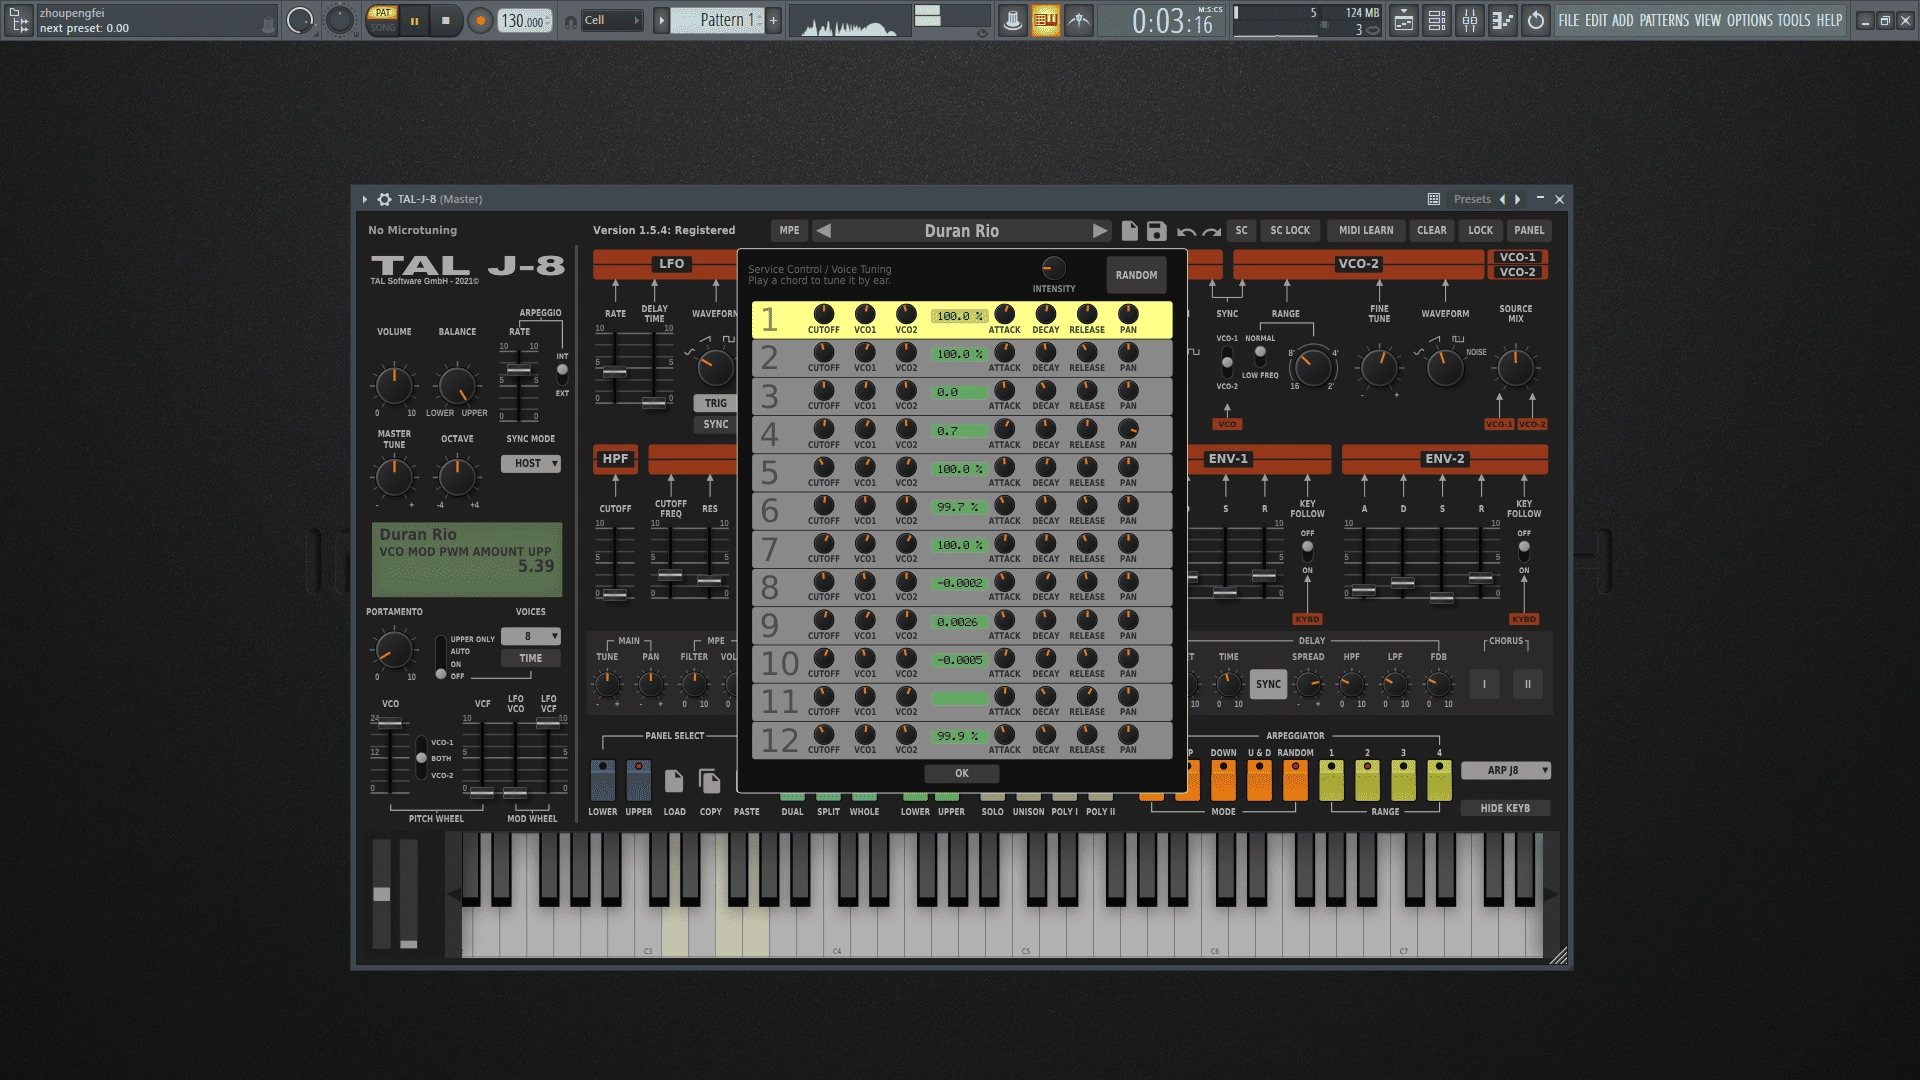Viewport: 1920px width, 1080px height.
Task: Enable Chorus II
Action: [x=1527, y=684]
